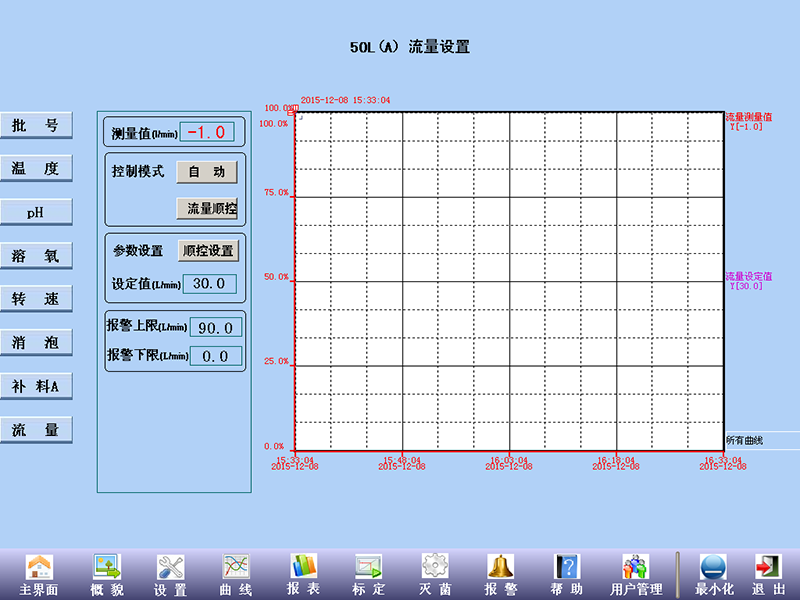Click the 顺控设置 parameter button
Image resolution: width=800 pixels, height=600 pixels.
tap(208, 250)
